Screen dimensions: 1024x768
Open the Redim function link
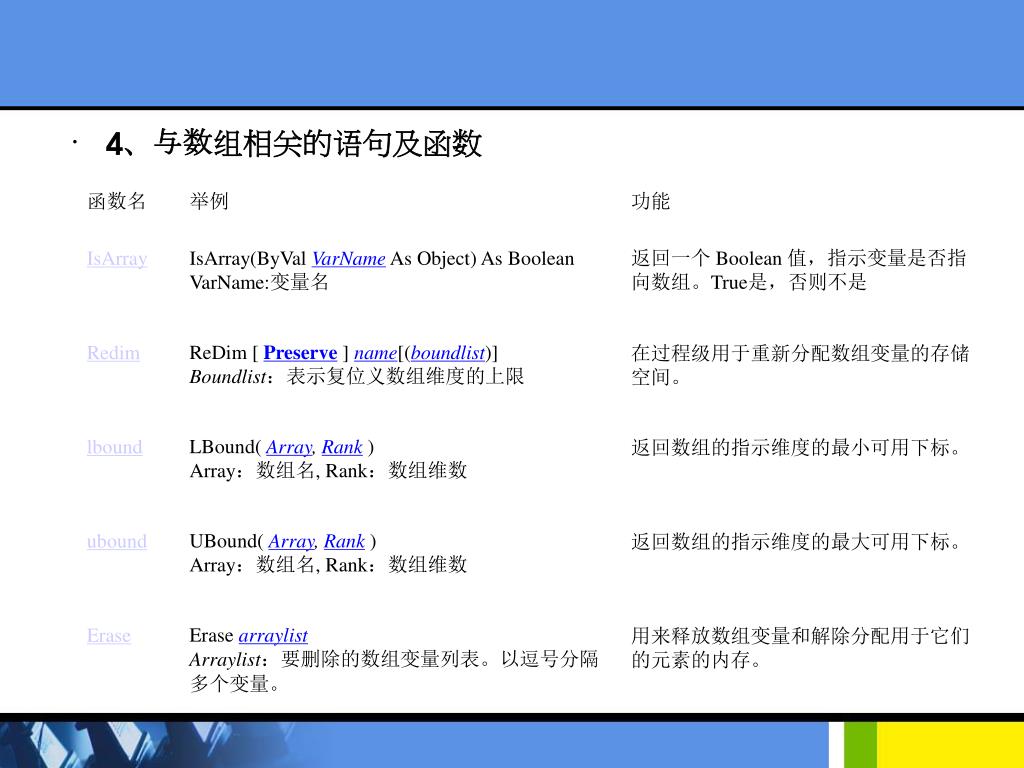click(113, 353)
